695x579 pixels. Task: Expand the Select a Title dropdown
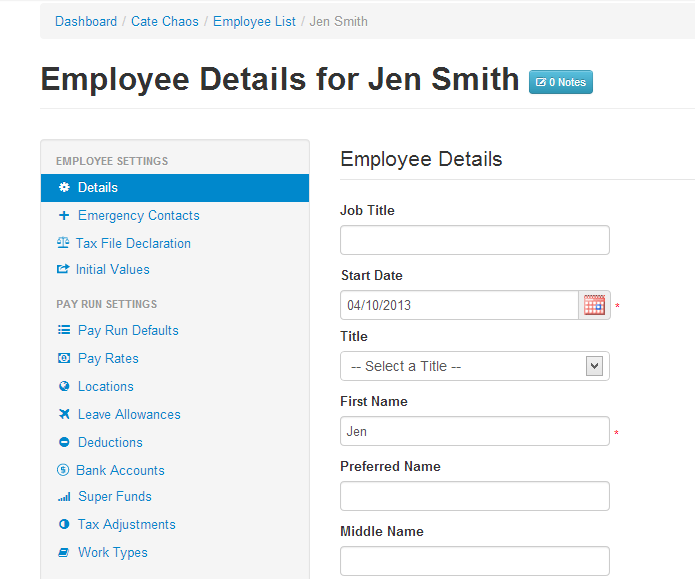tap(475, 366)
